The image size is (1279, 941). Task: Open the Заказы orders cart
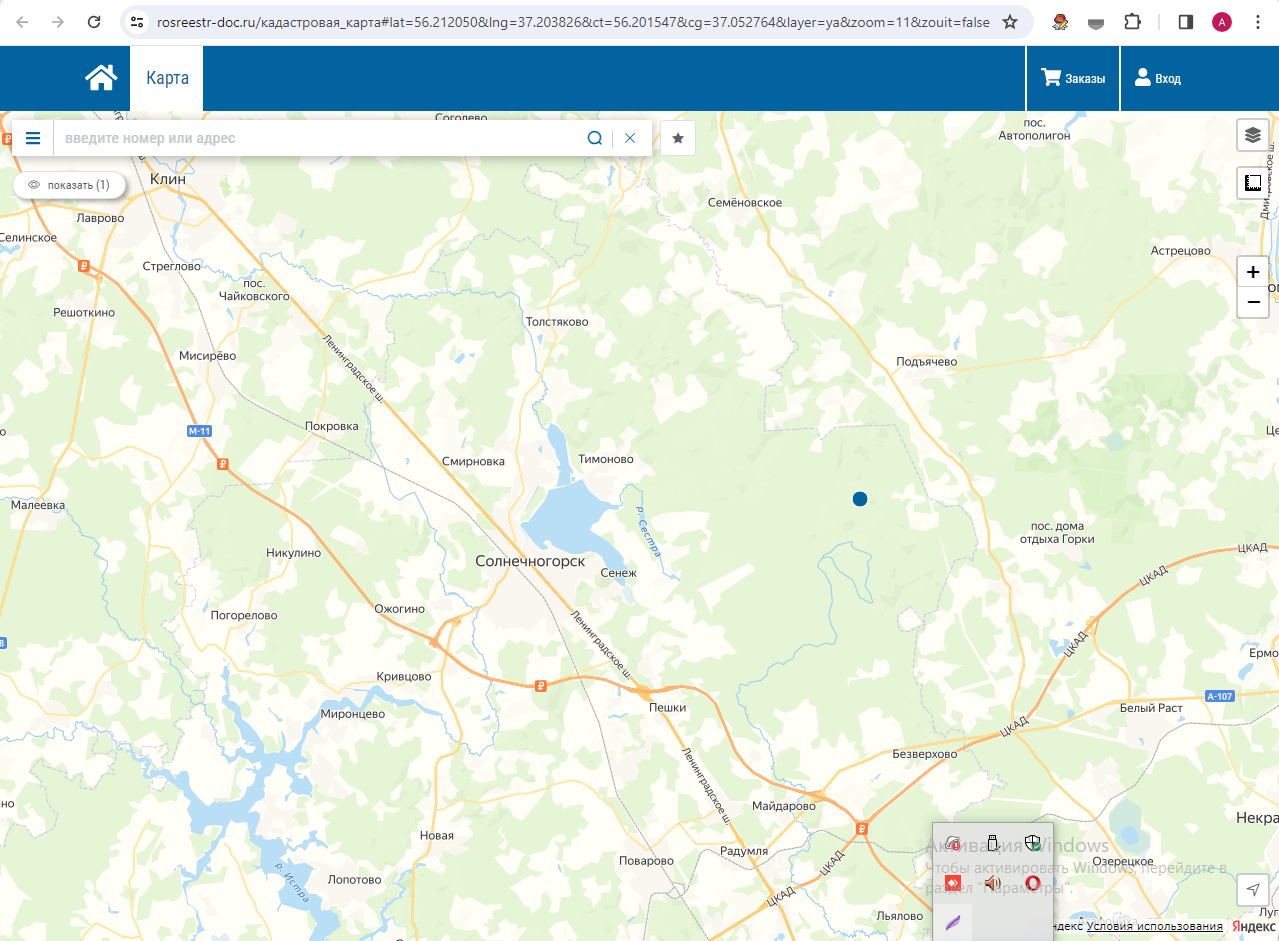click(x=1073, y=78)
